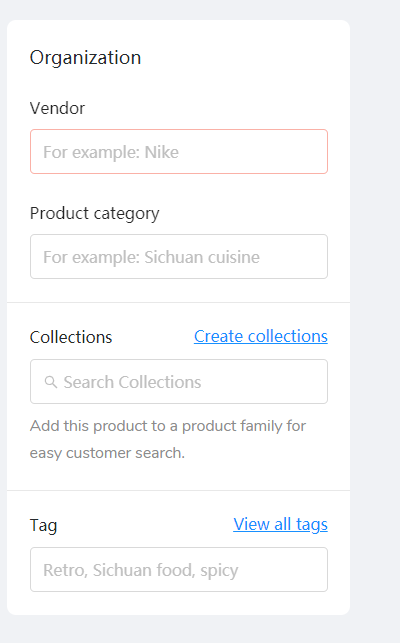This screenshot has width=400, height=643.
Task: Focus the Vendor input field
Action: tap(179, 152)
